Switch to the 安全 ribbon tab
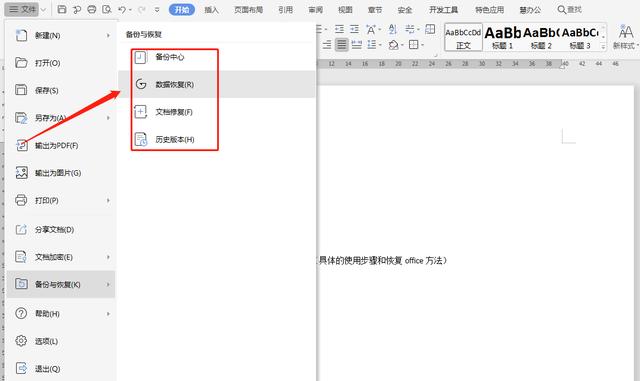 click(x=404, y=9)
